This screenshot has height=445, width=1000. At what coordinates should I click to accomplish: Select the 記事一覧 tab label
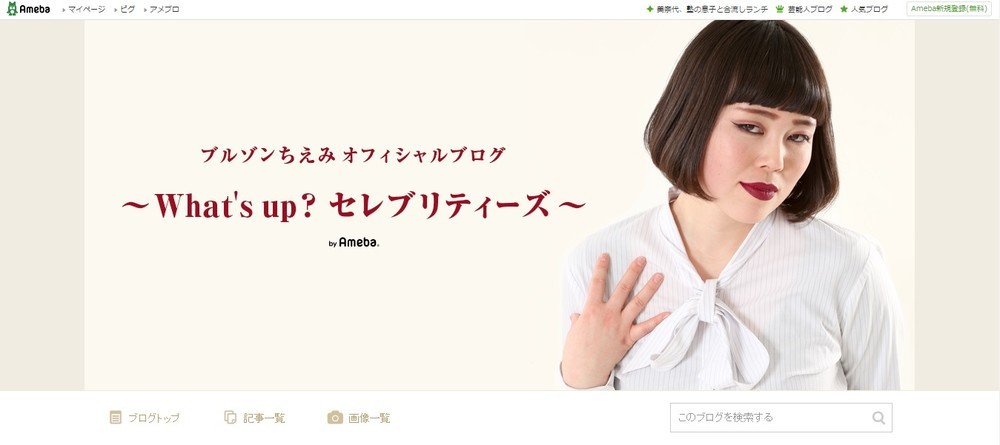tap(264, 418)
